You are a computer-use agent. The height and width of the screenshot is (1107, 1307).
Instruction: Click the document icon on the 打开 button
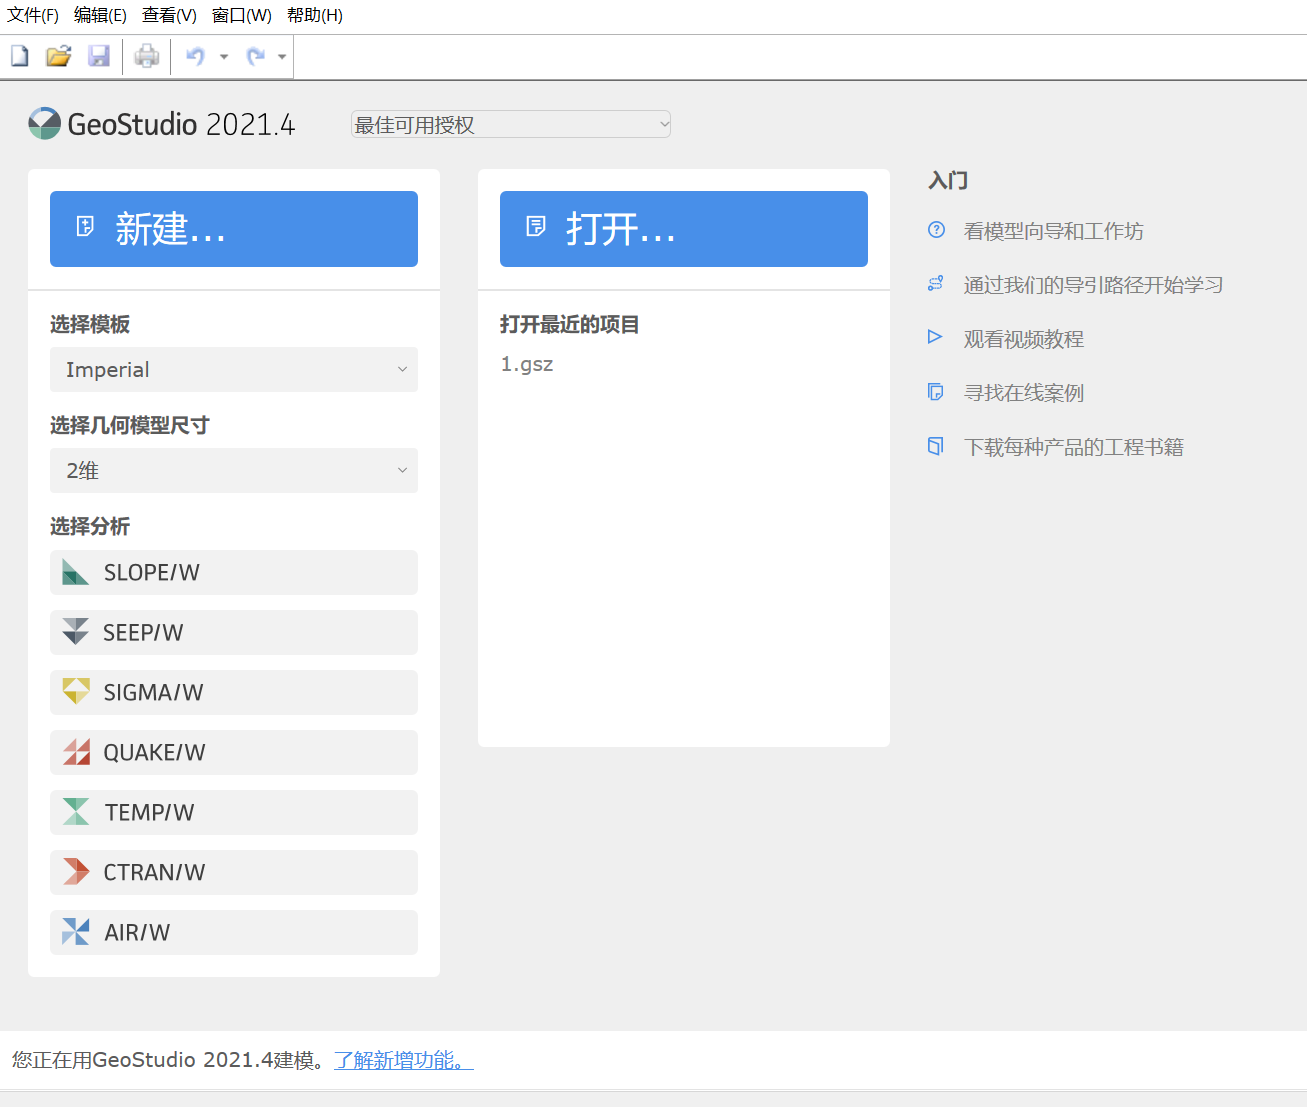536,227
